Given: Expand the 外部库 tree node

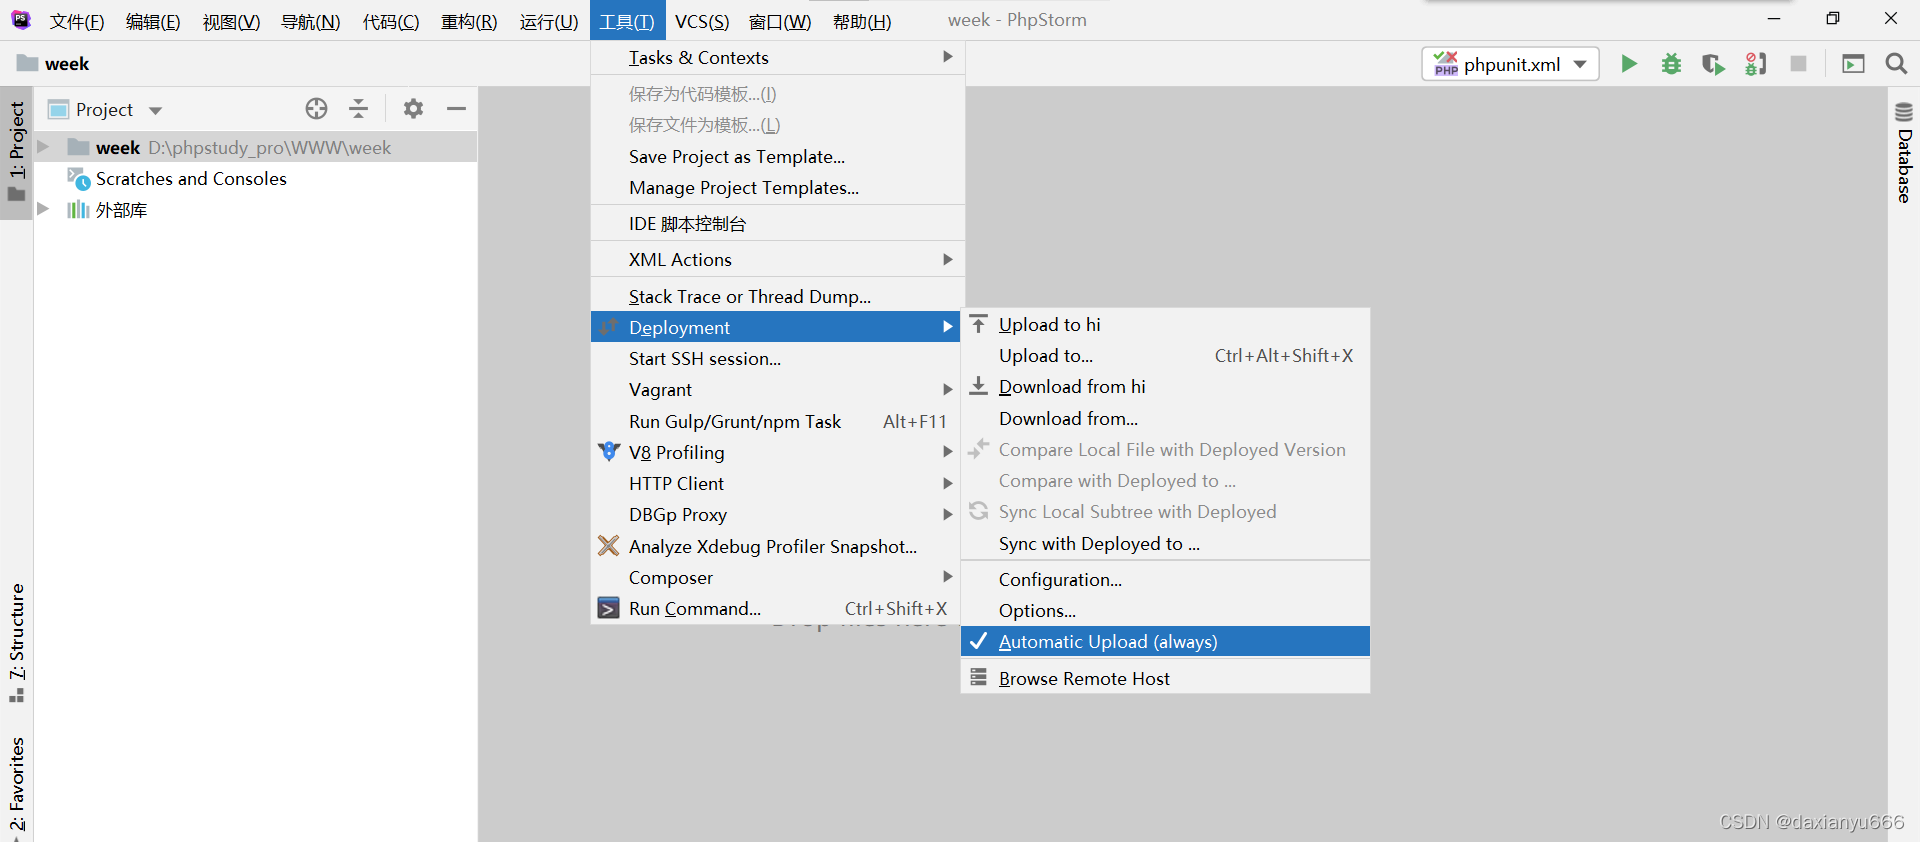Looking at the screenshot, I should click(42, 210).
